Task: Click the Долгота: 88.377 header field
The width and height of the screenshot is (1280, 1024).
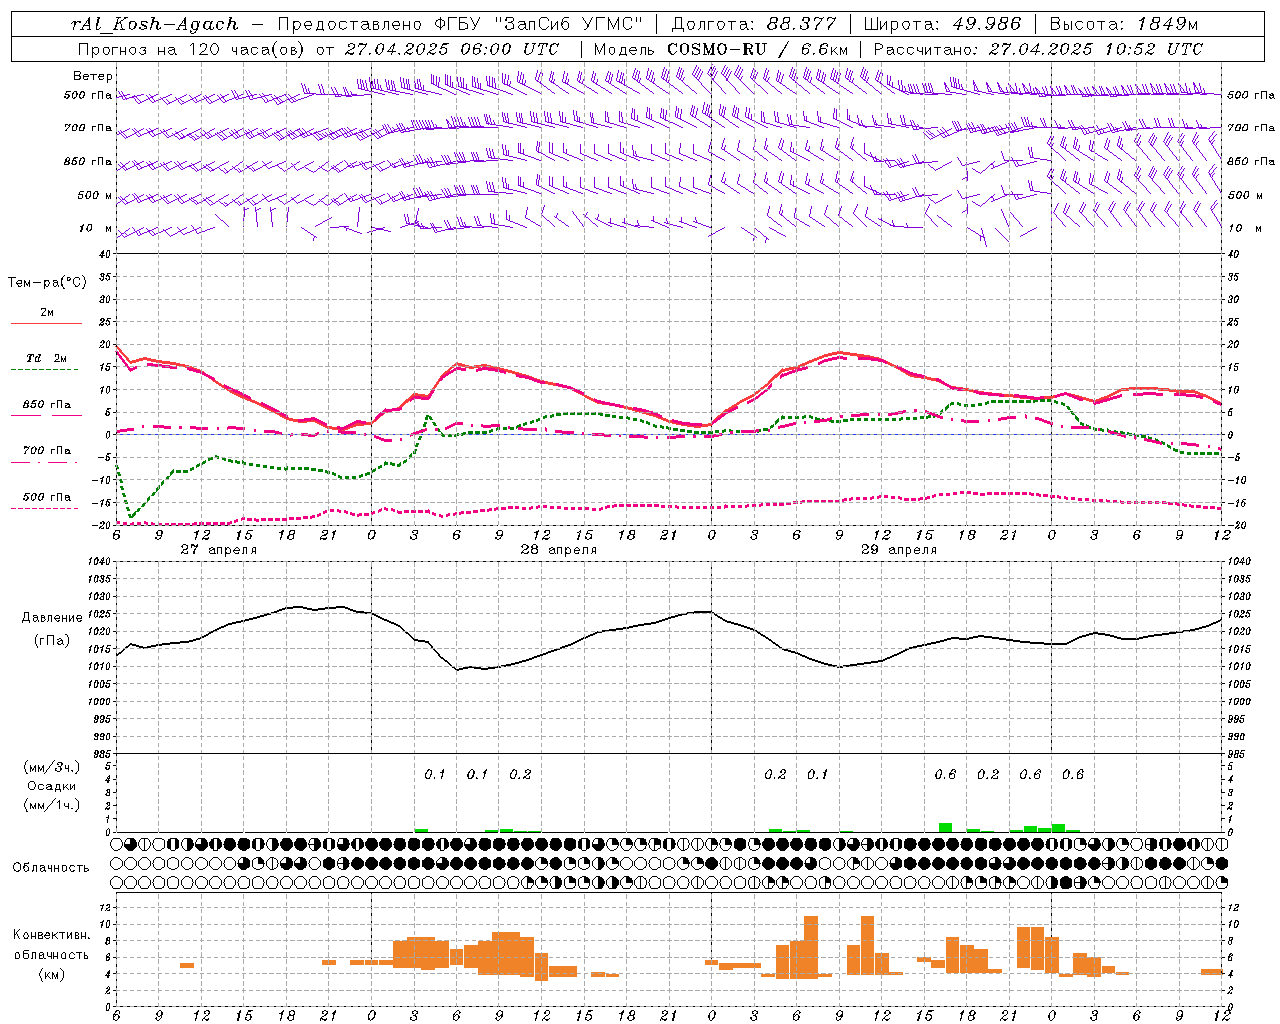Action: (x=753, y=24)
